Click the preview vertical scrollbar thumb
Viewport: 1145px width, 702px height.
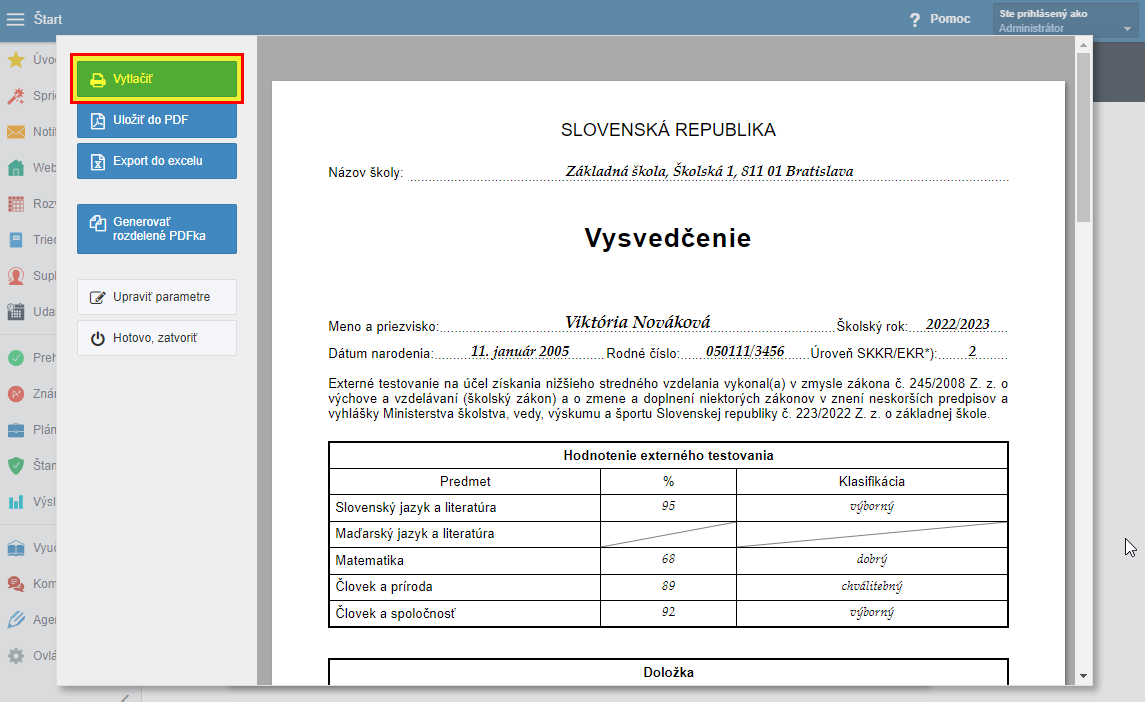click(1084, 137)
